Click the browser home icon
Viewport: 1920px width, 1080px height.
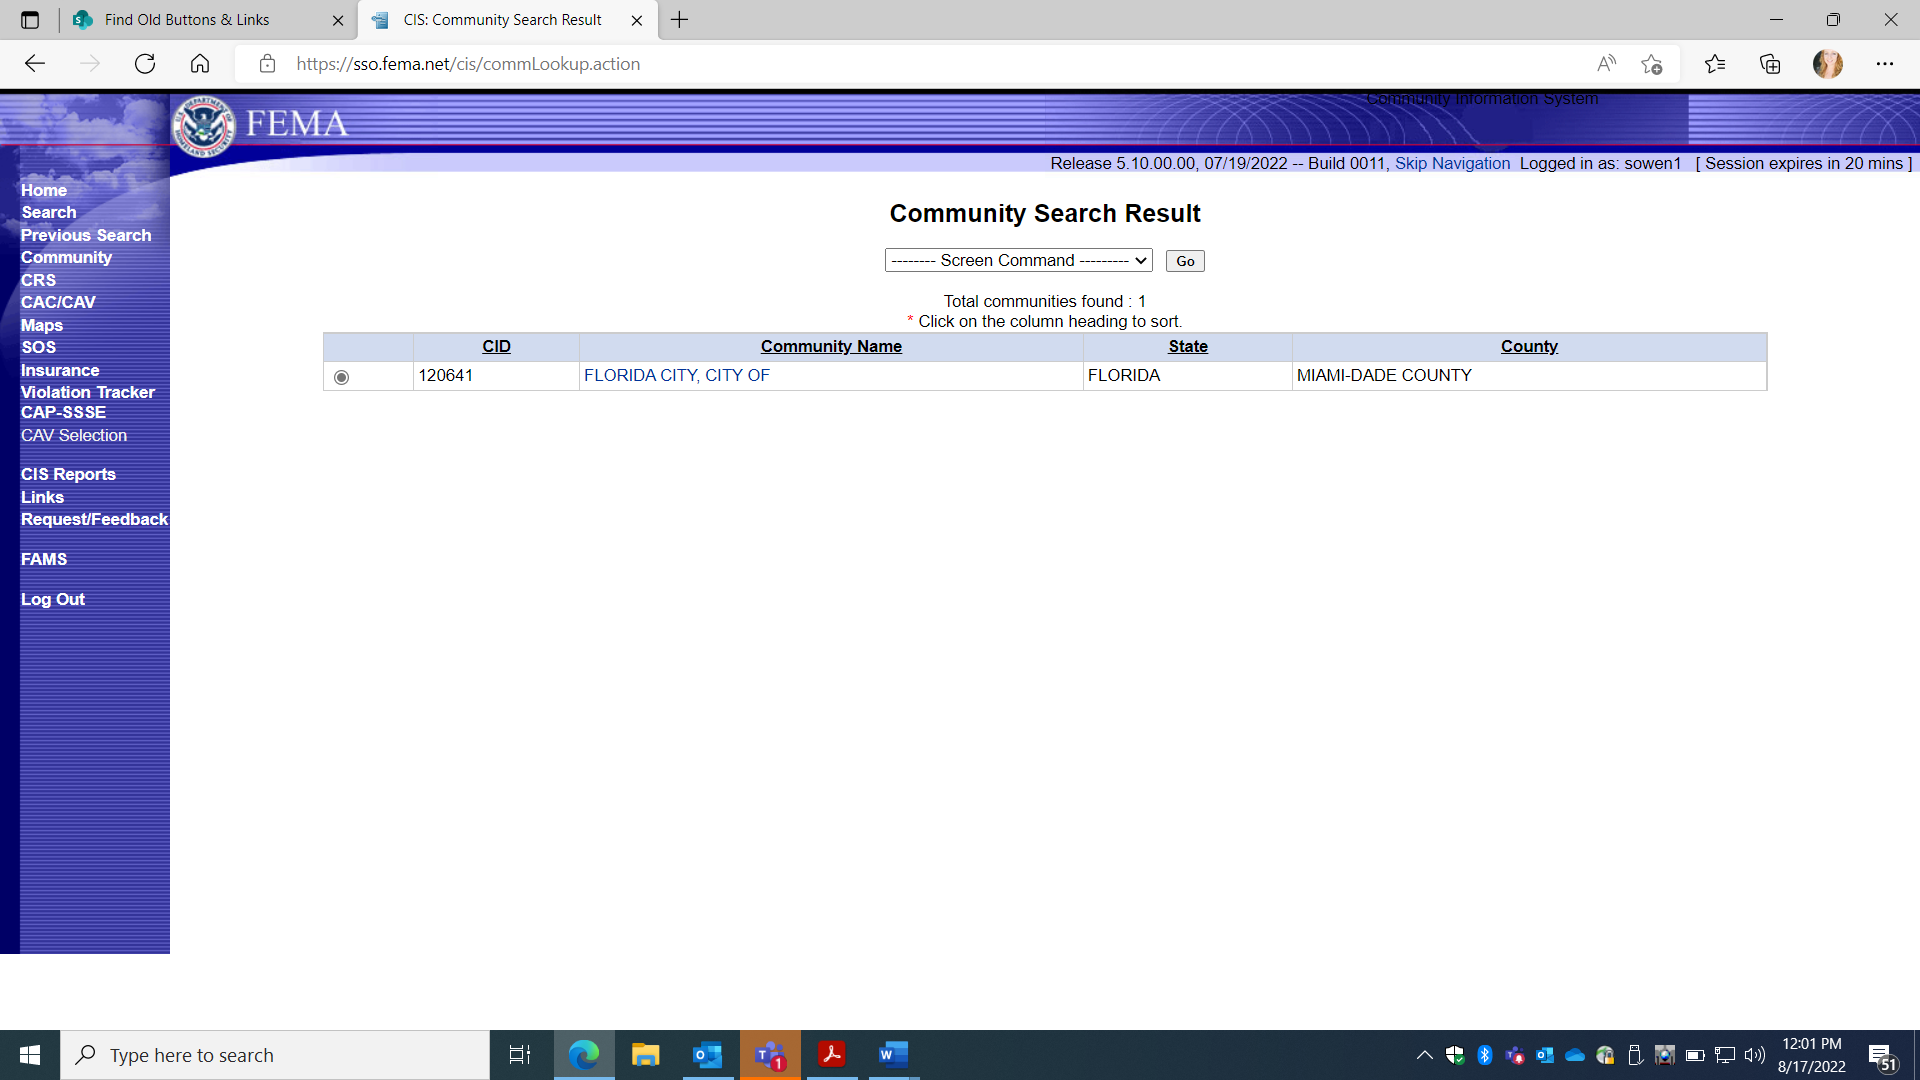(200, 64)
